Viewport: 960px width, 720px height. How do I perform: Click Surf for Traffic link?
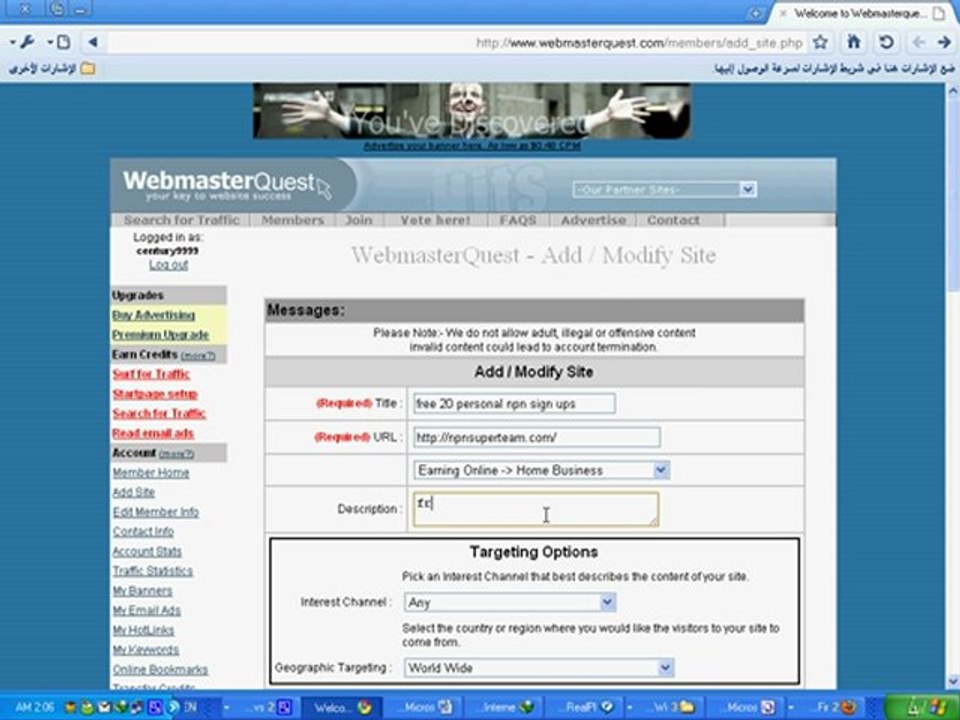click(x=151, y=374)
